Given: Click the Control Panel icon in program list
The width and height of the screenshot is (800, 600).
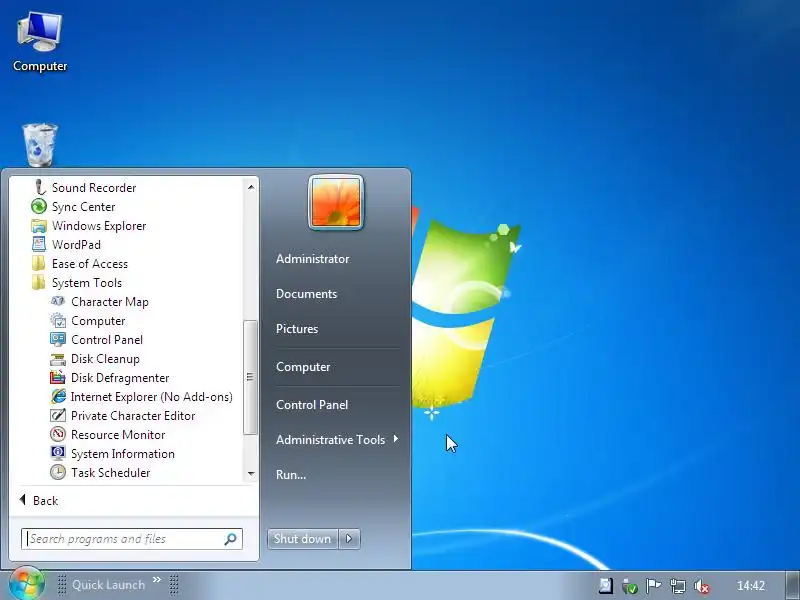Looking at the screenshot, I should [x=58, y=339].
